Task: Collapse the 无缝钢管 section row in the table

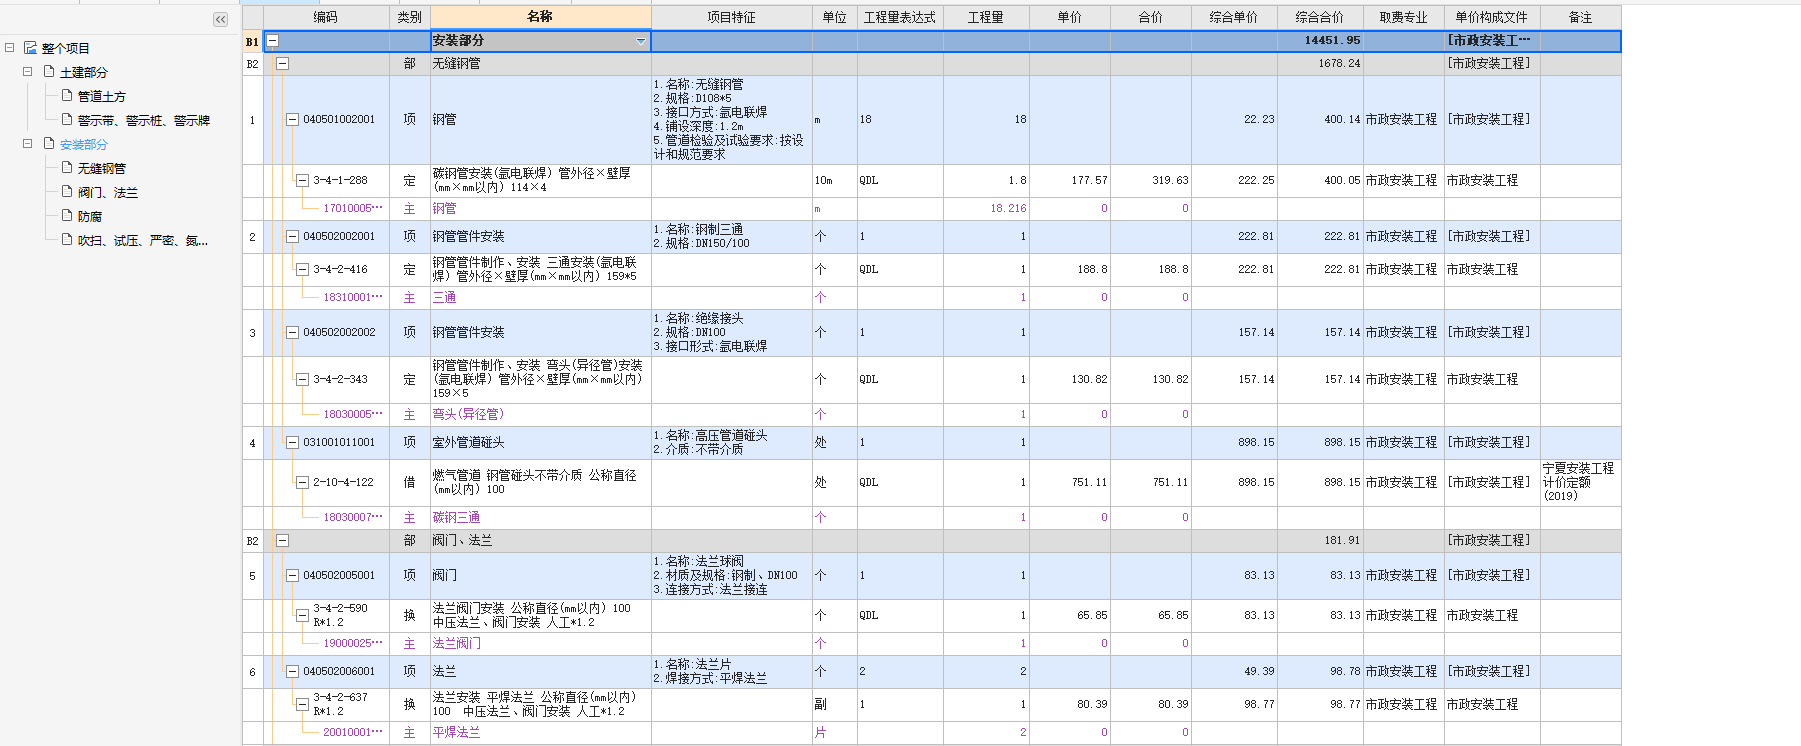Action: click(282, 63)
